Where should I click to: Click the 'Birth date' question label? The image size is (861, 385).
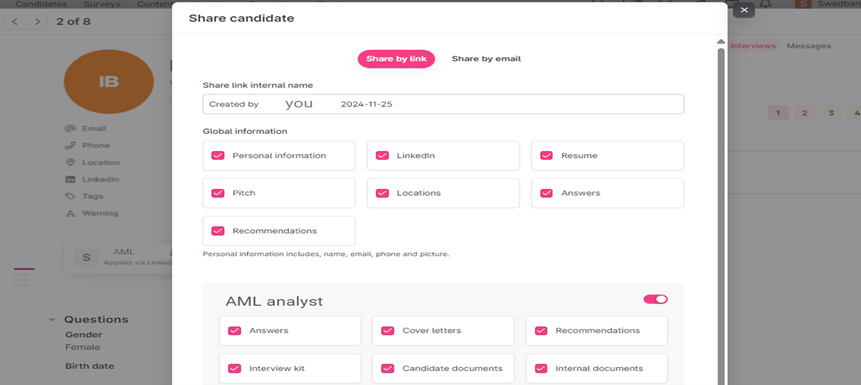tap(90, 366)
